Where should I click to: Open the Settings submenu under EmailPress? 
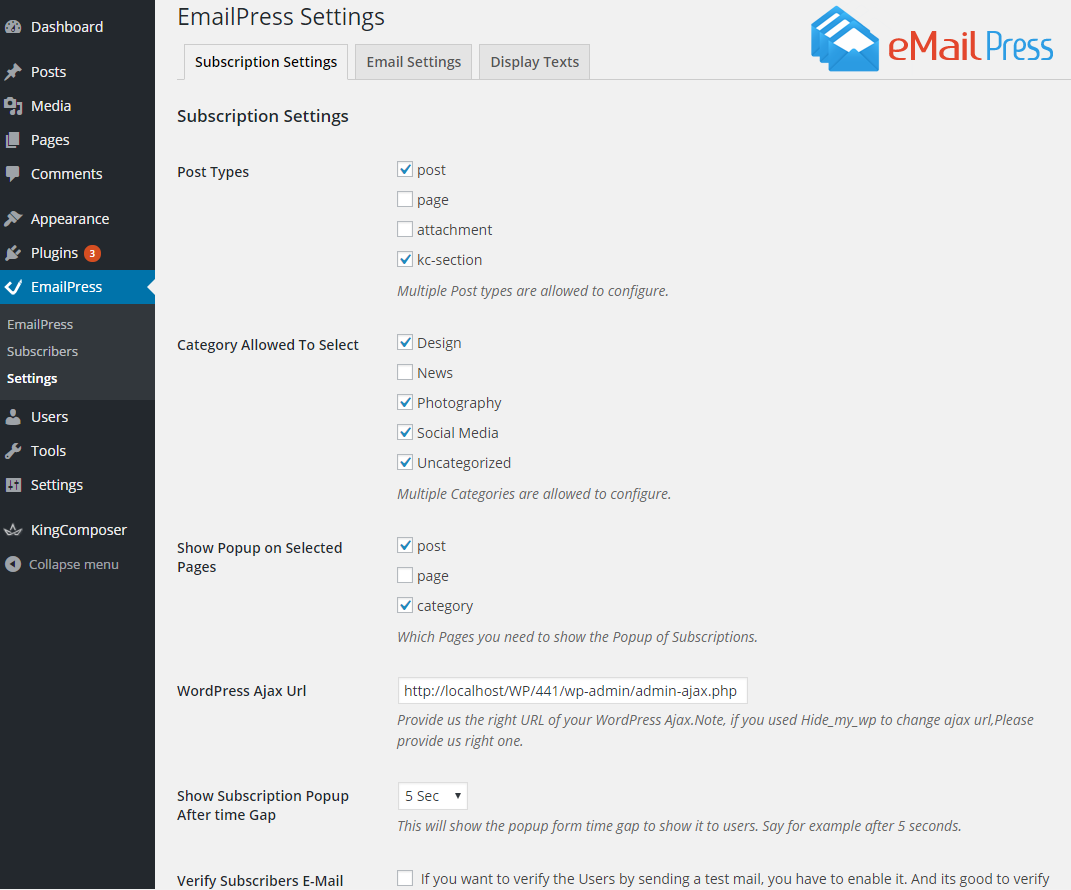(x=32, y=378)
